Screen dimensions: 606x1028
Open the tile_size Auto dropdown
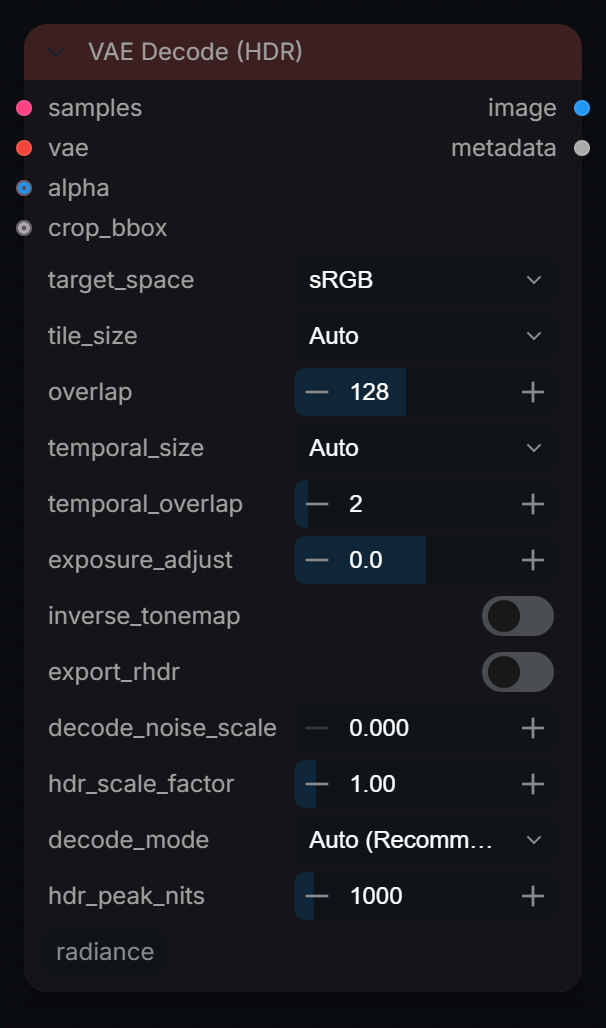tap(426, 336)
